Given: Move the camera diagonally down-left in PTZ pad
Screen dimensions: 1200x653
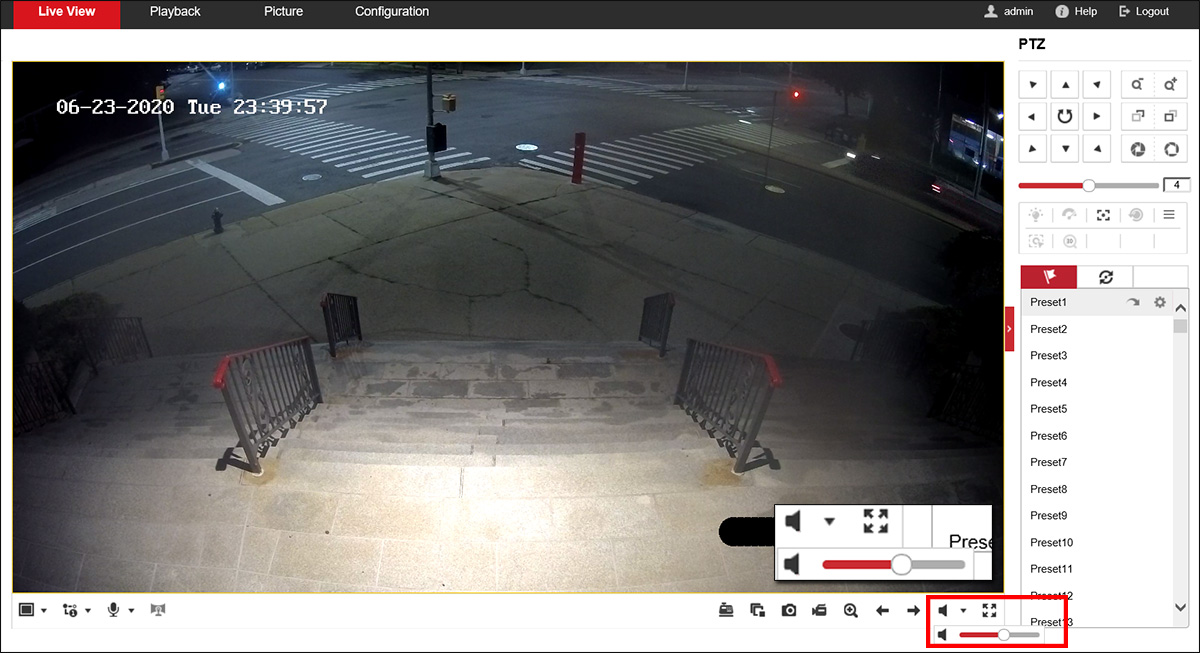Looking at the screenshot, I should pos(1033,148).
